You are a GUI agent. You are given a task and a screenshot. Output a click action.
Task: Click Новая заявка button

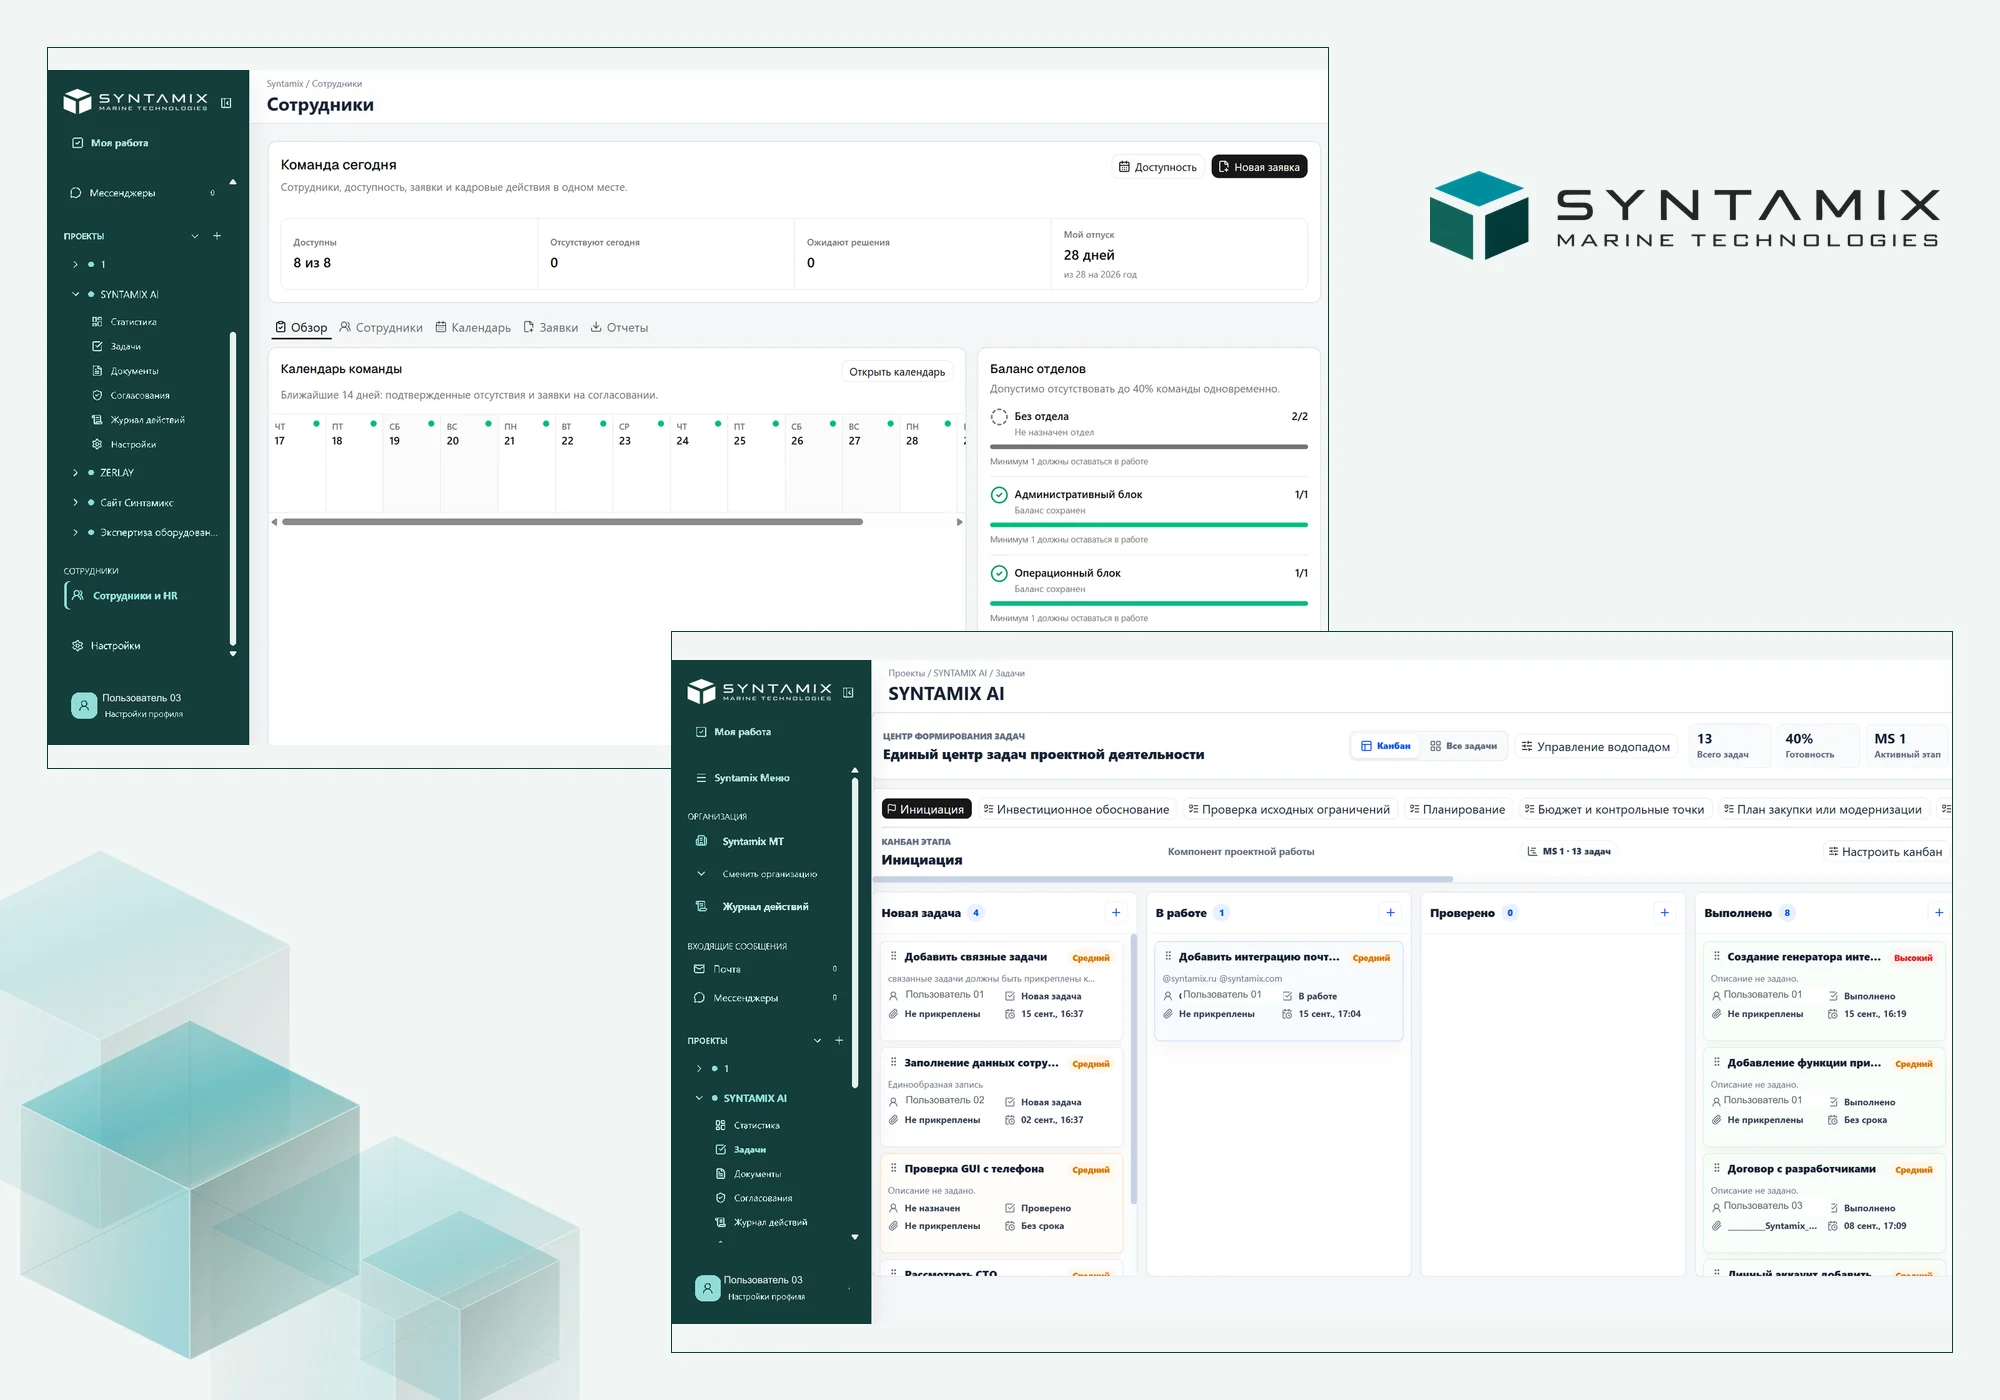click(x=1259, y=167)
